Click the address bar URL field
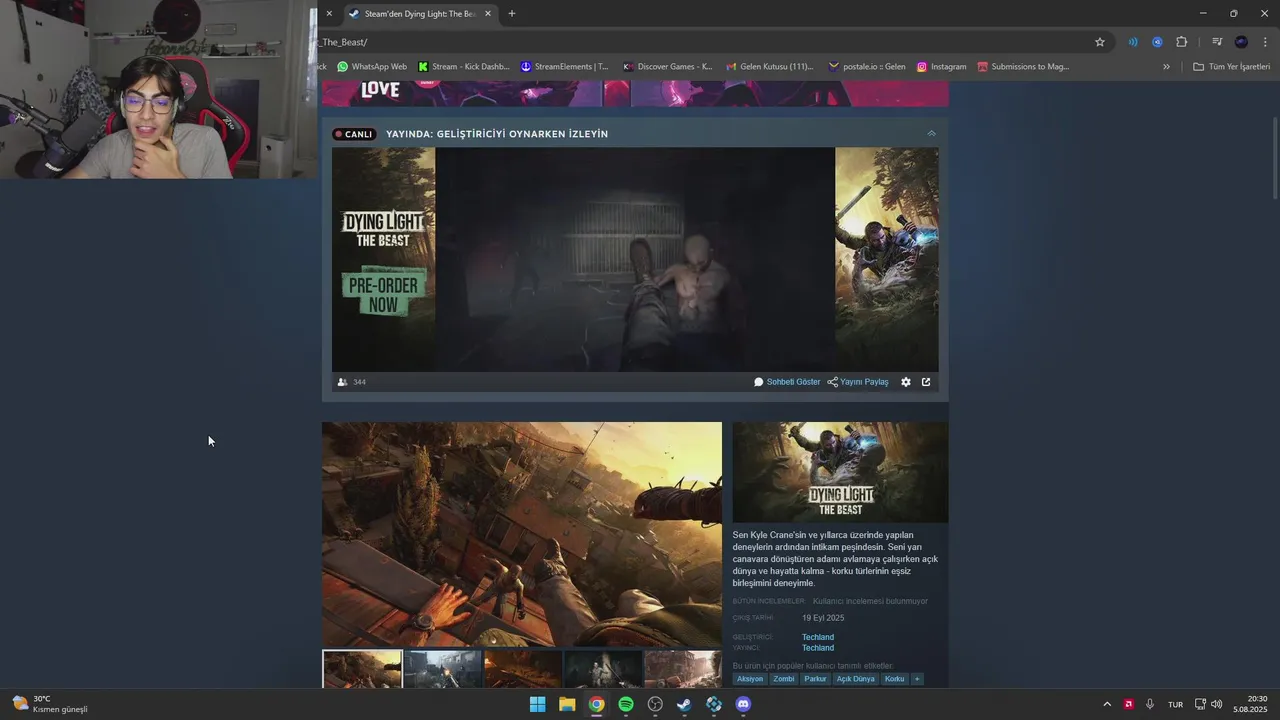 click(x=700, y=42)
